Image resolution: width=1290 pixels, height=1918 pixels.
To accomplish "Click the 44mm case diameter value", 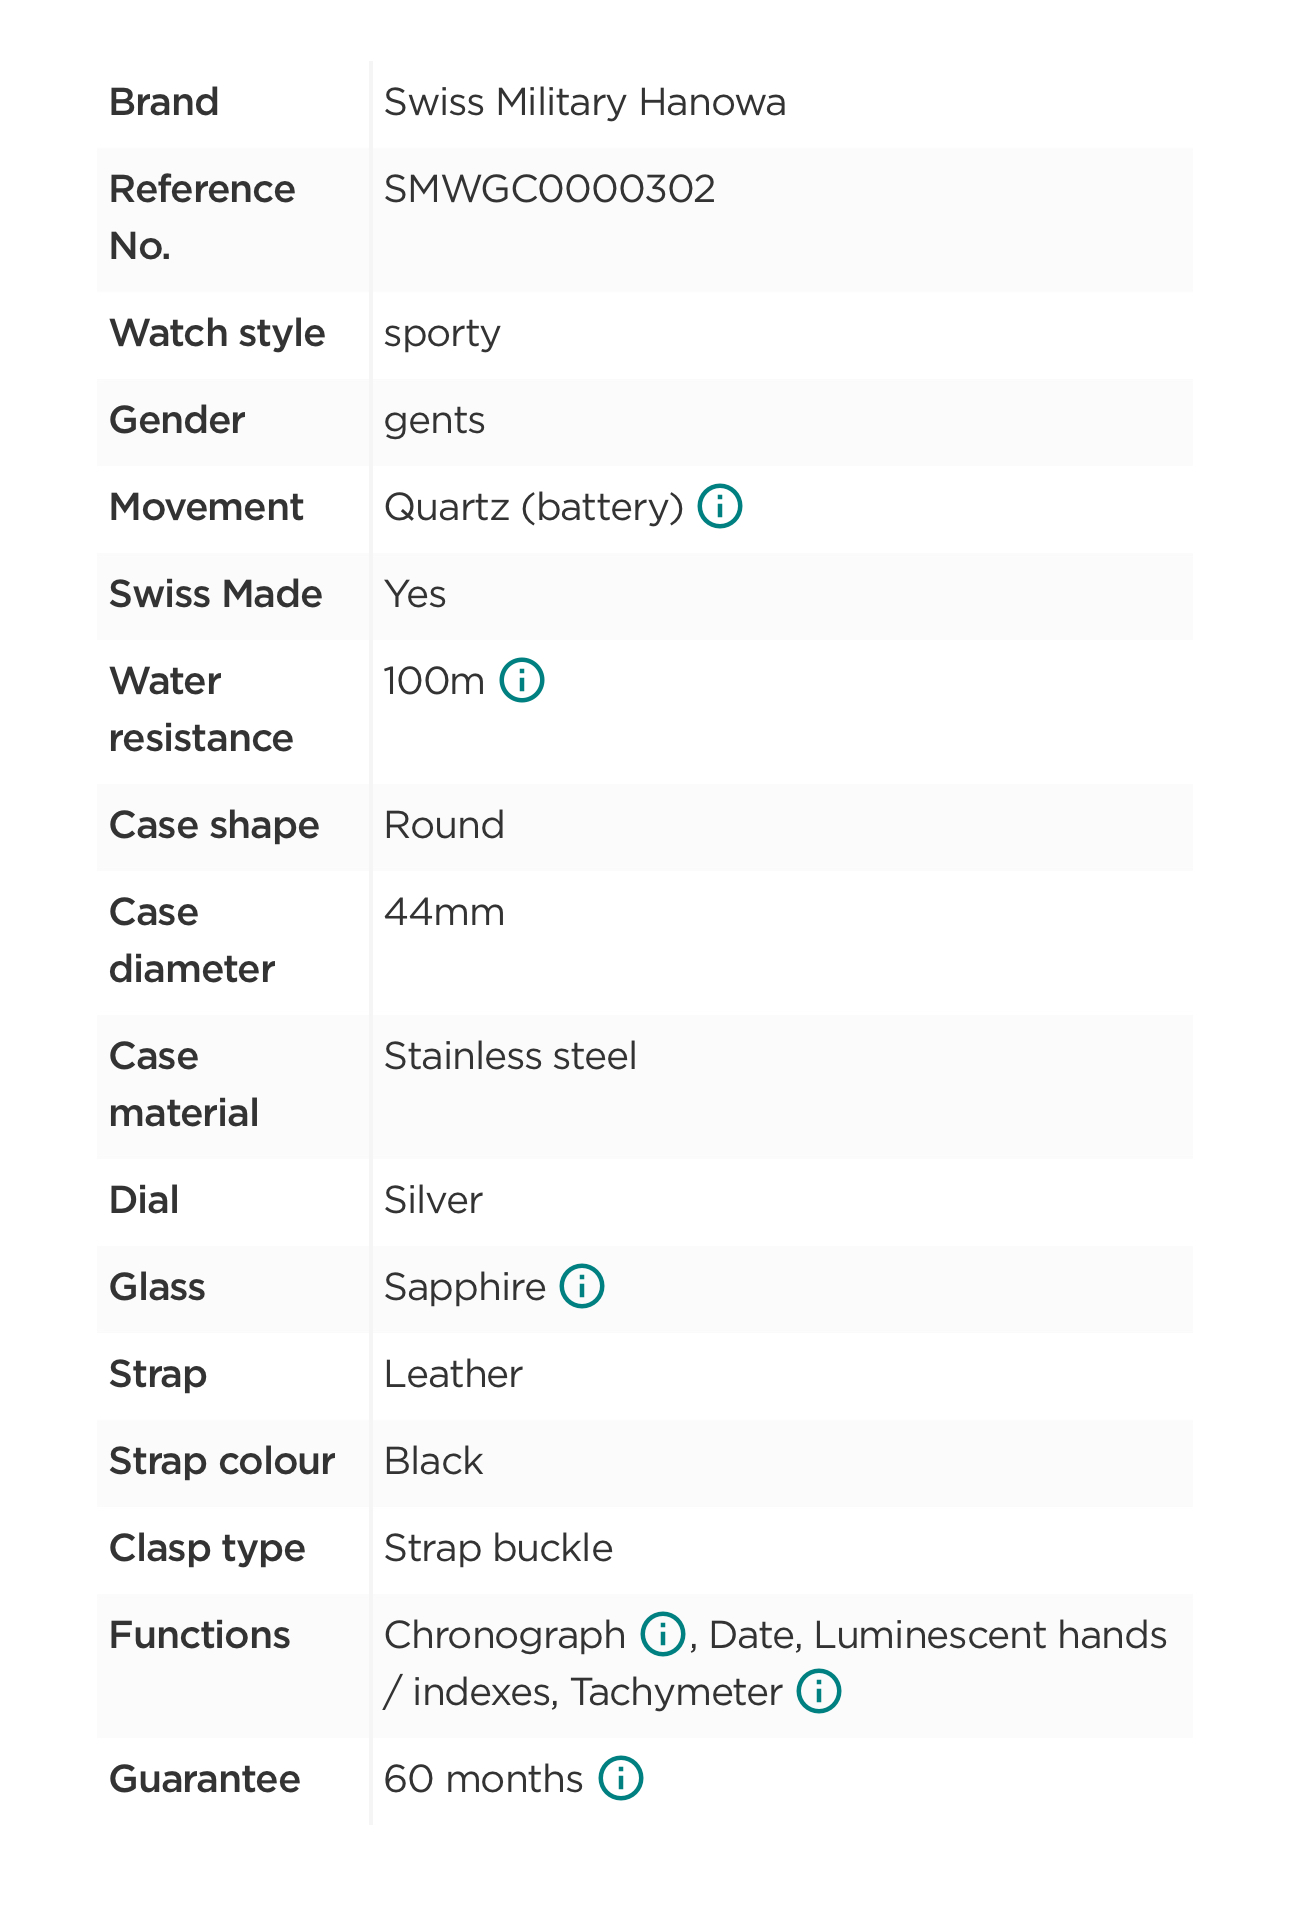I will coord(444,912).
